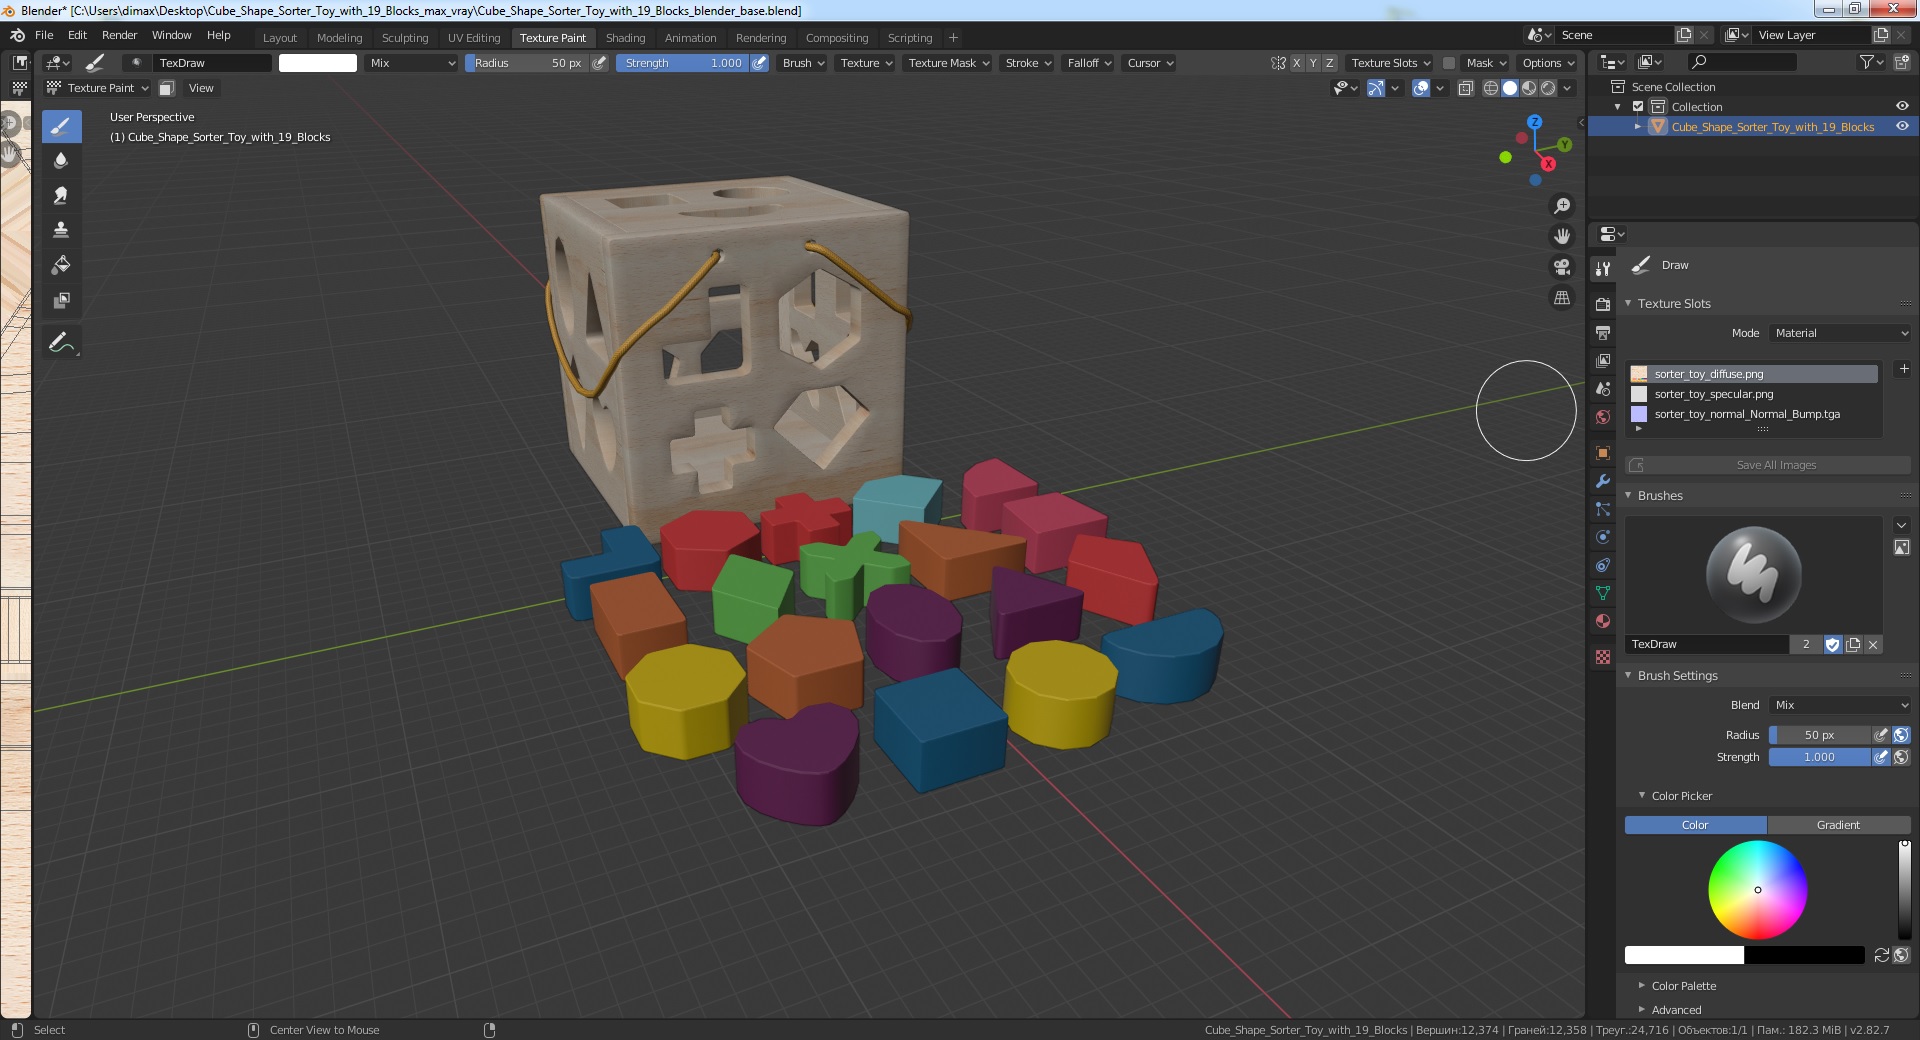Switch to the Sculpting workspace tab

pyautogui.click(x=405, y=38)
